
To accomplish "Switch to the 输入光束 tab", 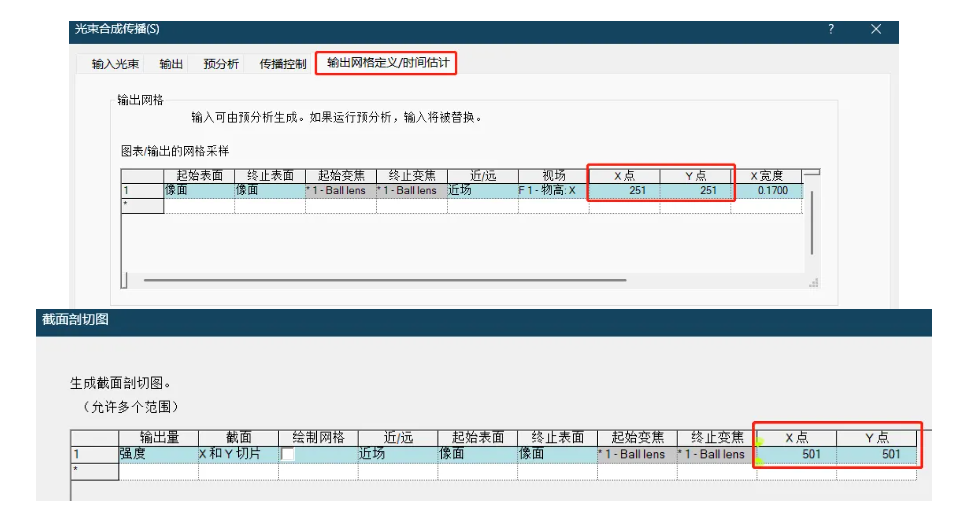I will coord(116,64).
